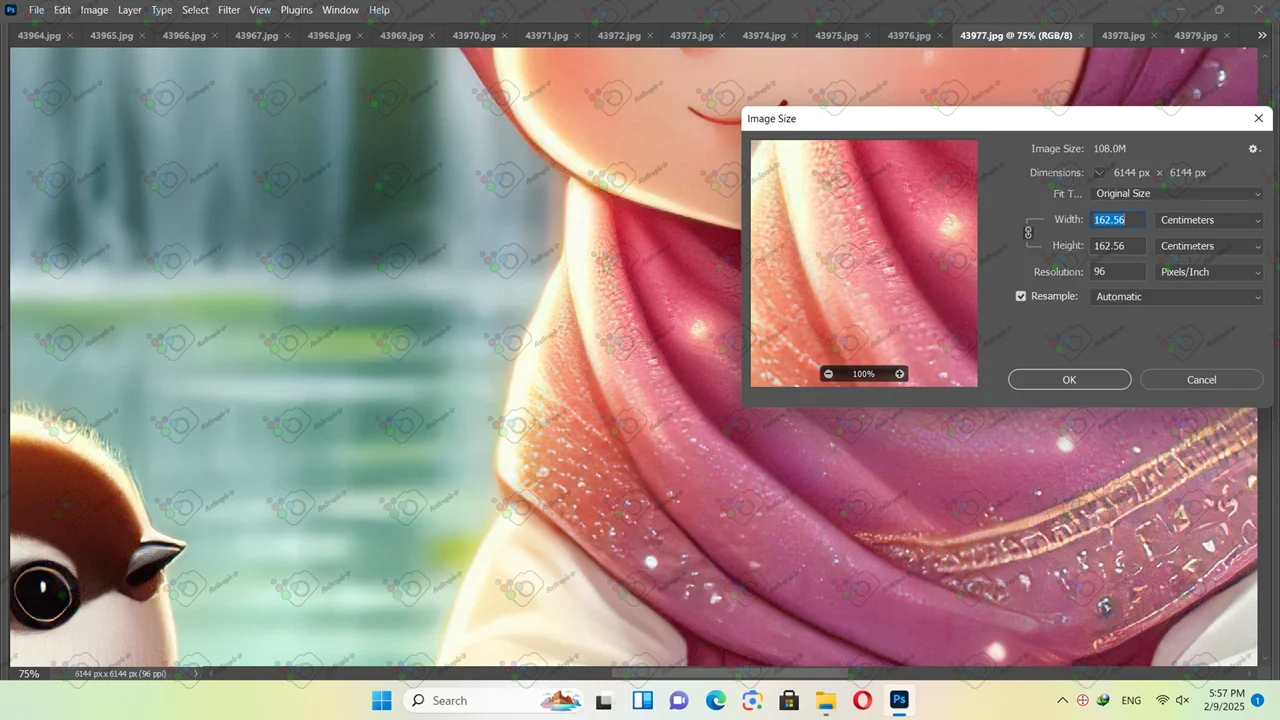The height and width of the screenshot is (720, 1280).
Task: Toggle the constrain proportions chain link
Action: [x=1028, y=233]
